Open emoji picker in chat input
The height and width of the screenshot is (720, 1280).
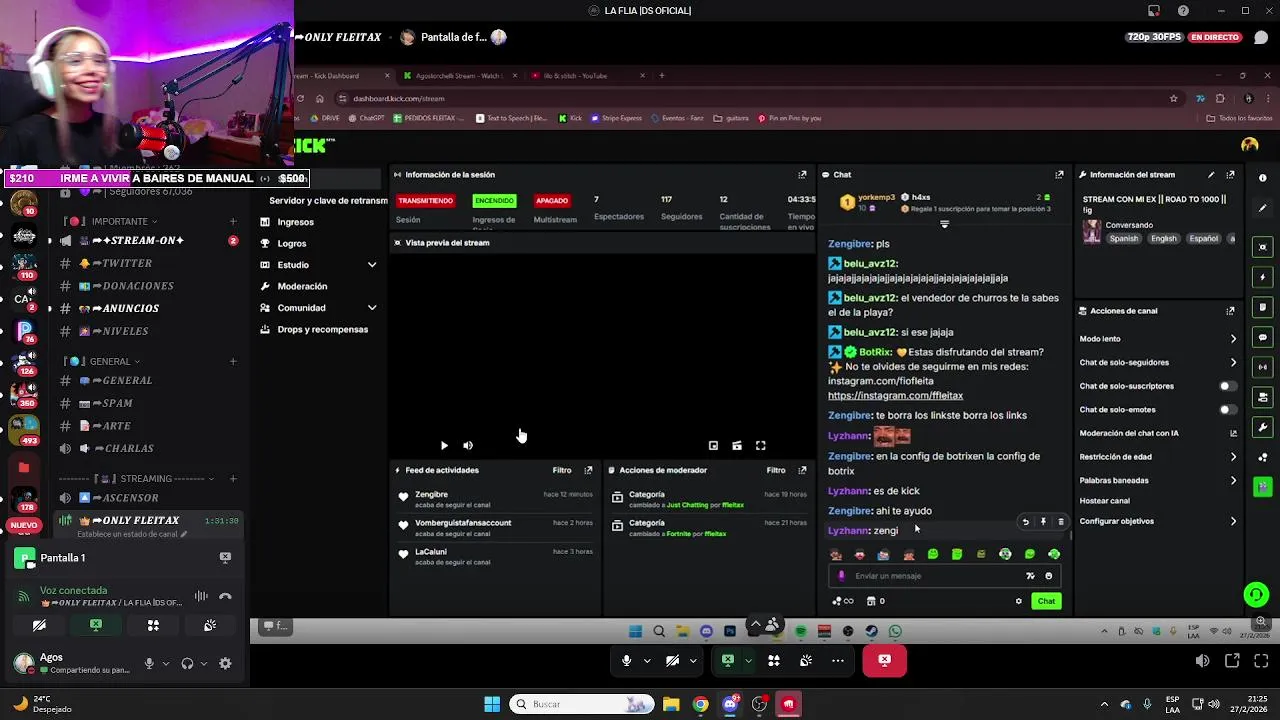(1049, 576)
